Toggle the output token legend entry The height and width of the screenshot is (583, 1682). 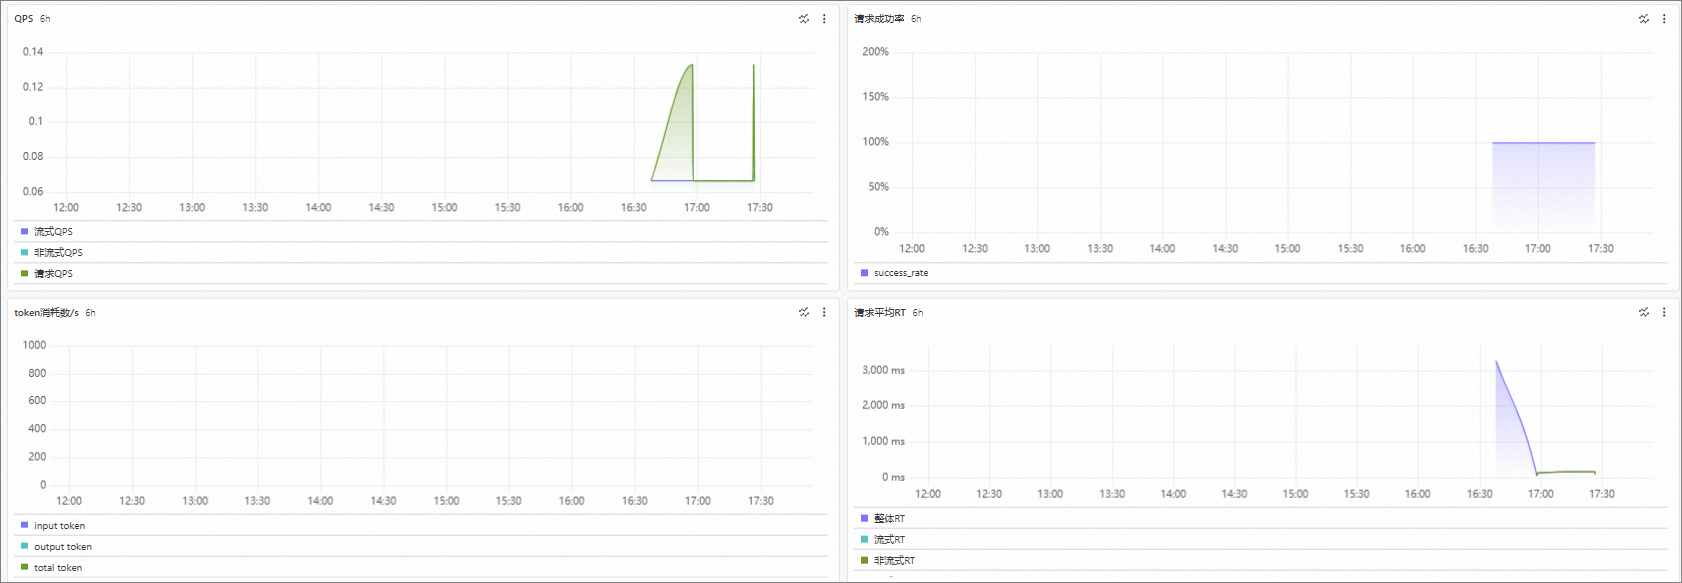pos(56,546)
